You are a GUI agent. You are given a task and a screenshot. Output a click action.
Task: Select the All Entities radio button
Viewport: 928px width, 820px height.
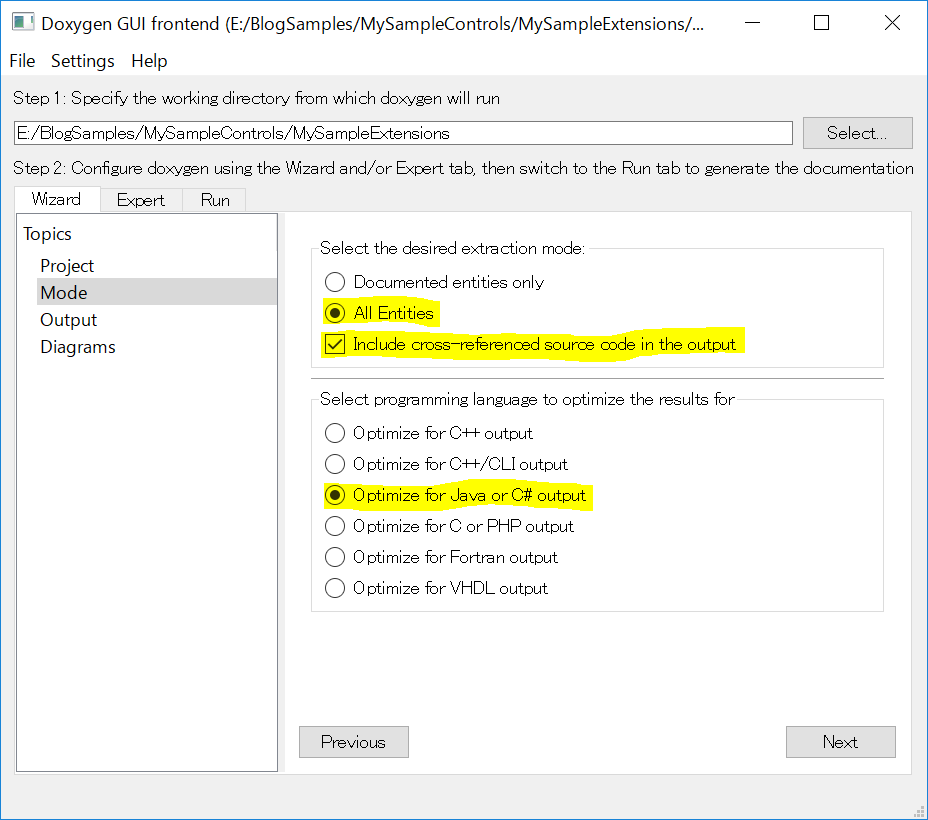[334, 313]
